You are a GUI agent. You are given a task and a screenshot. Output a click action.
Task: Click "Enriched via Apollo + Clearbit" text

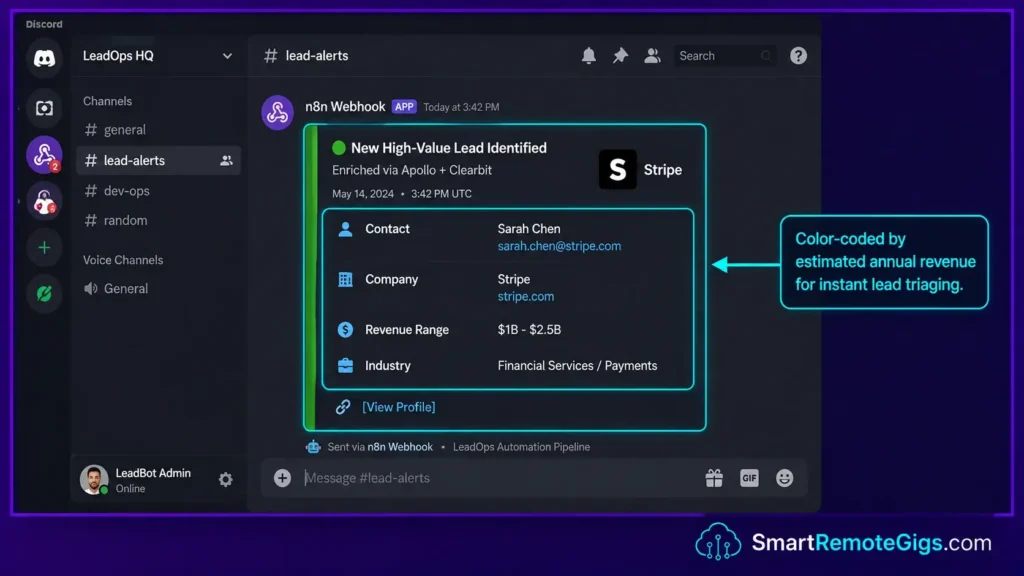pyautogui.click(x=411, y=170)
